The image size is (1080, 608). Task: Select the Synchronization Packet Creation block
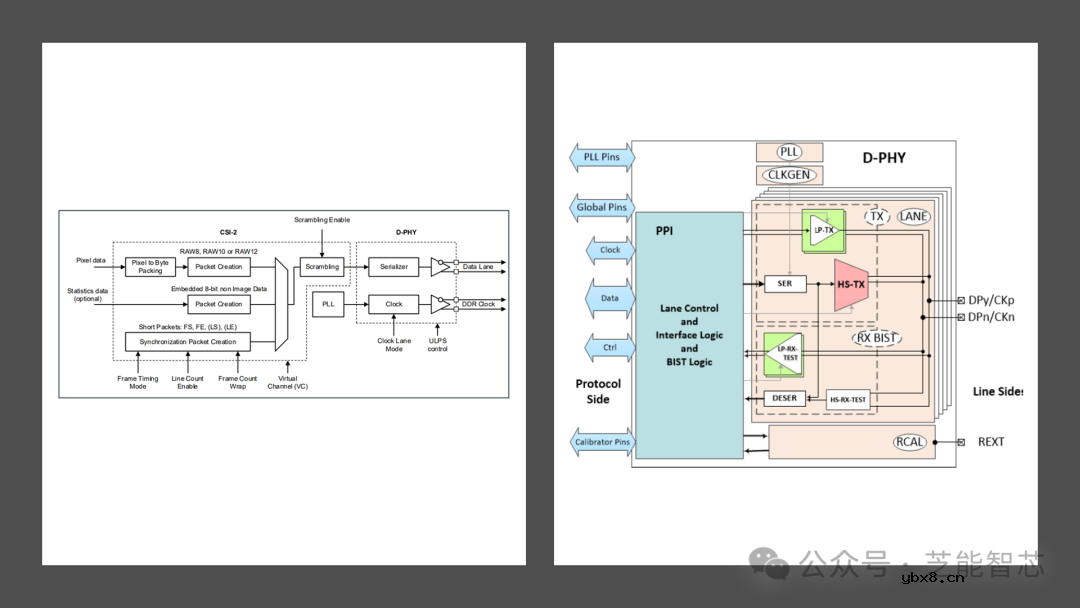(188, 342)
